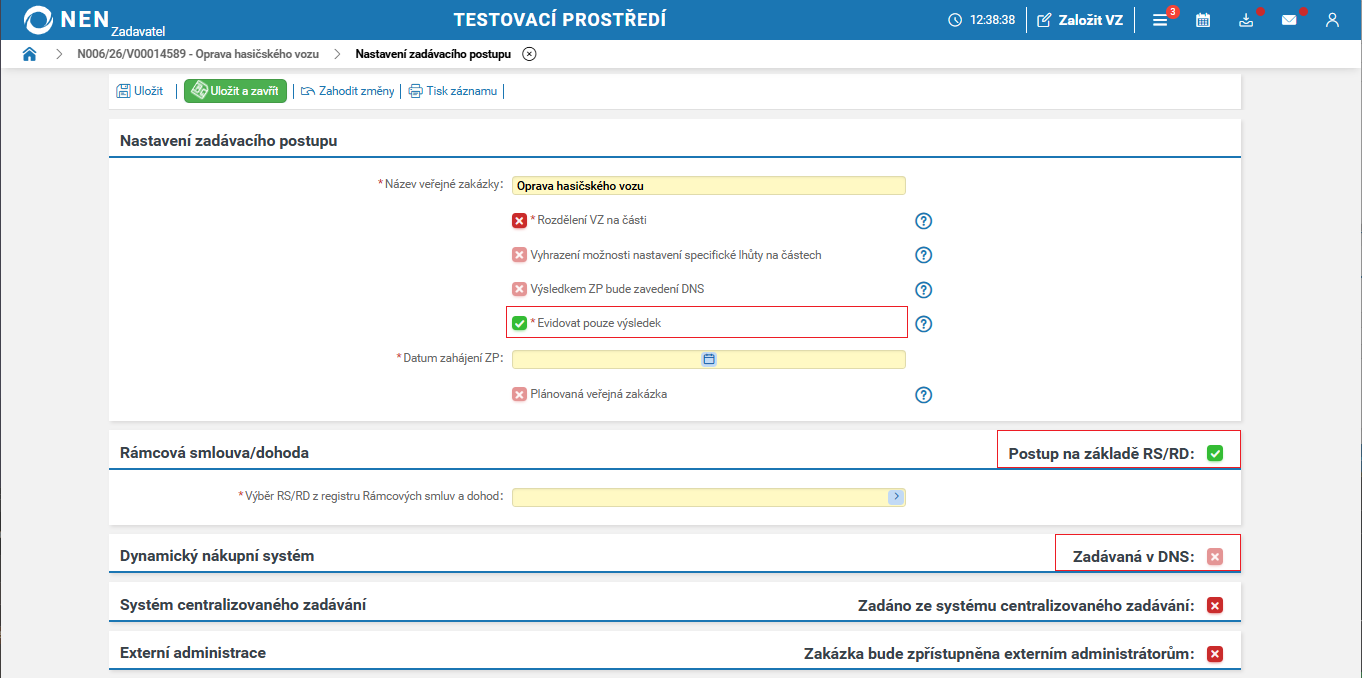Screen dimensions: 1362x678
Task: Toggle Výsledkem ZP bude zavedení DNS checkbox
Action: 519,289
